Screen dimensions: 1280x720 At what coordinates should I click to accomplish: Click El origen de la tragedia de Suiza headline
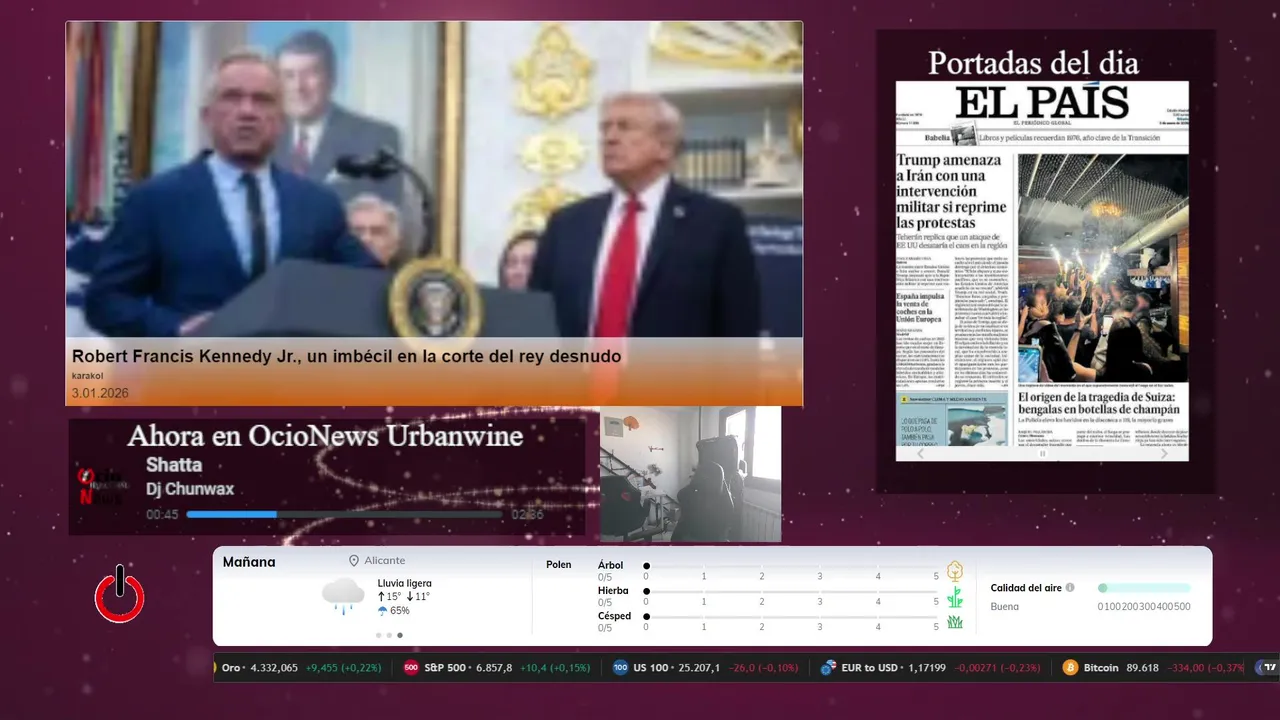[x=1099, y=403]
